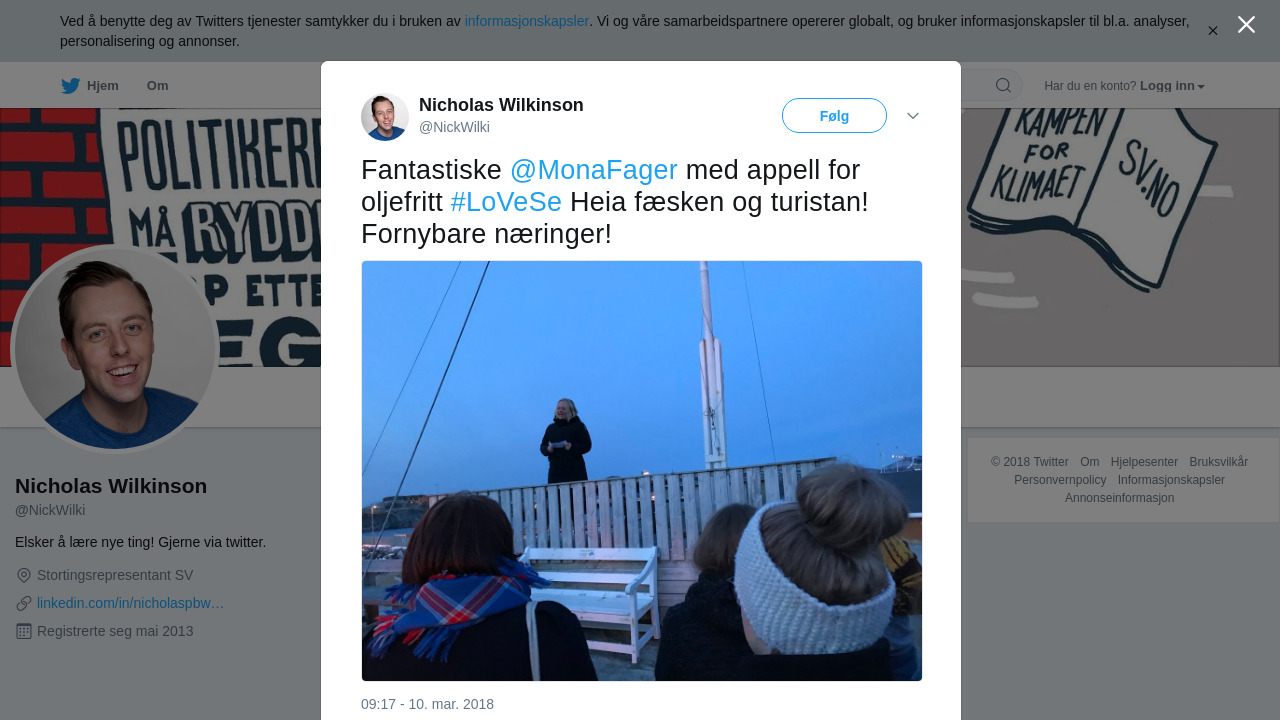This screenshot has height=720, width=1280.
Task: Open the tweet photo
Action: [642, 471]
